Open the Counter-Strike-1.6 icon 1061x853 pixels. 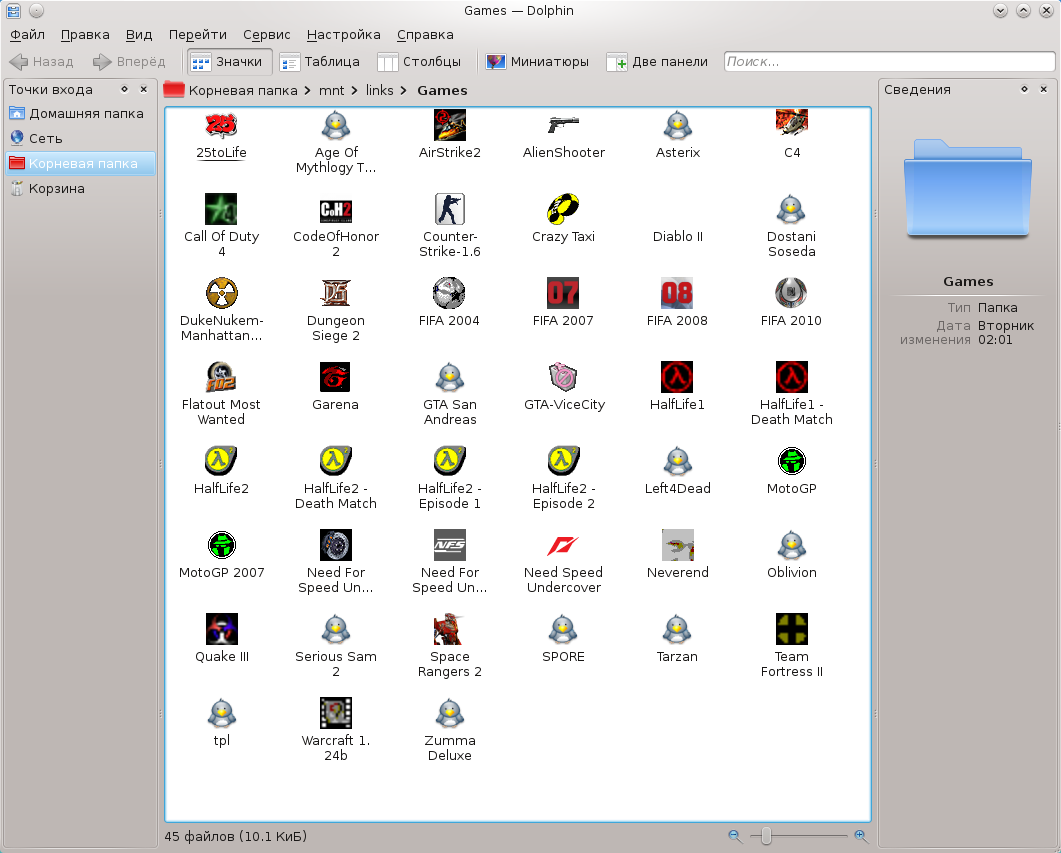point(450,209)
